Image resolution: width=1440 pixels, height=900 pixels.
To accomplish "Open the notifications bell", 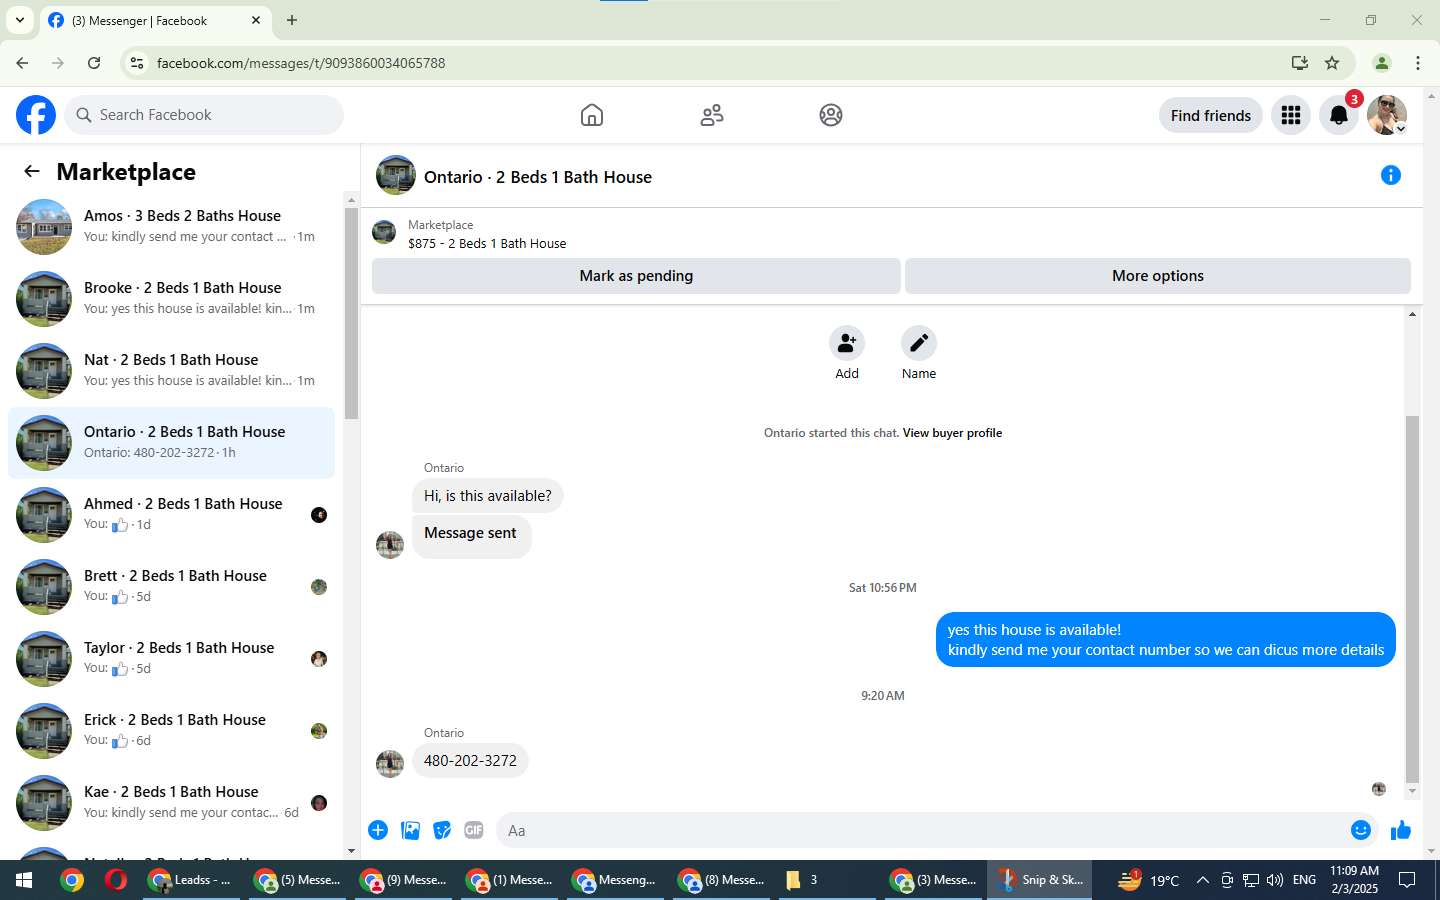I will pos(1339,115).
